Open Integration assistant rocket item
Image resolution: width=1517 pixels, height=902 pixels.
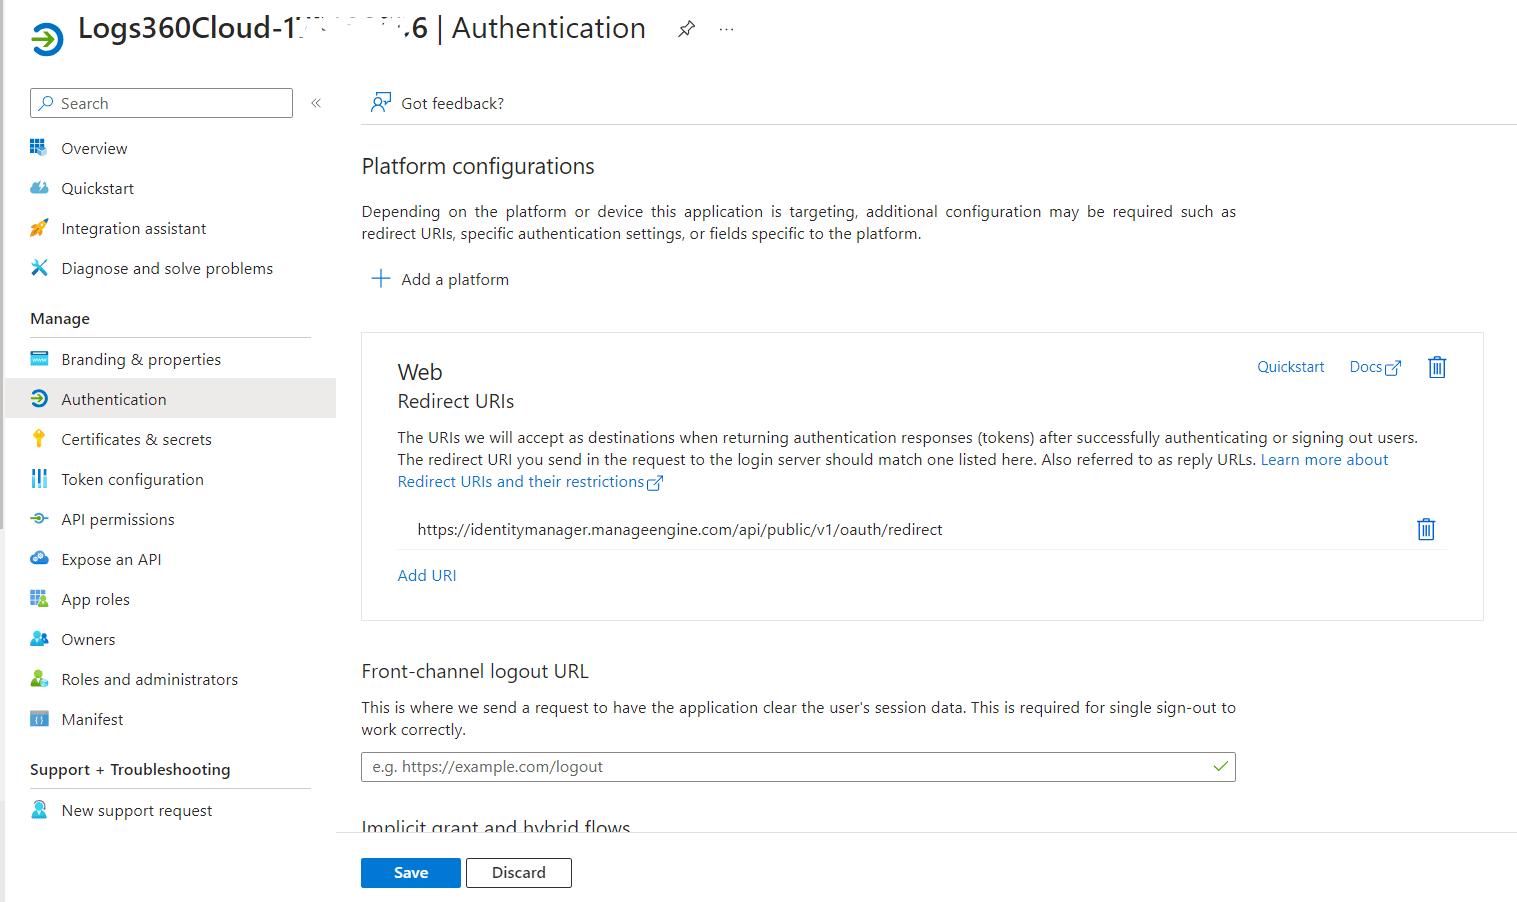click(39, 228)
